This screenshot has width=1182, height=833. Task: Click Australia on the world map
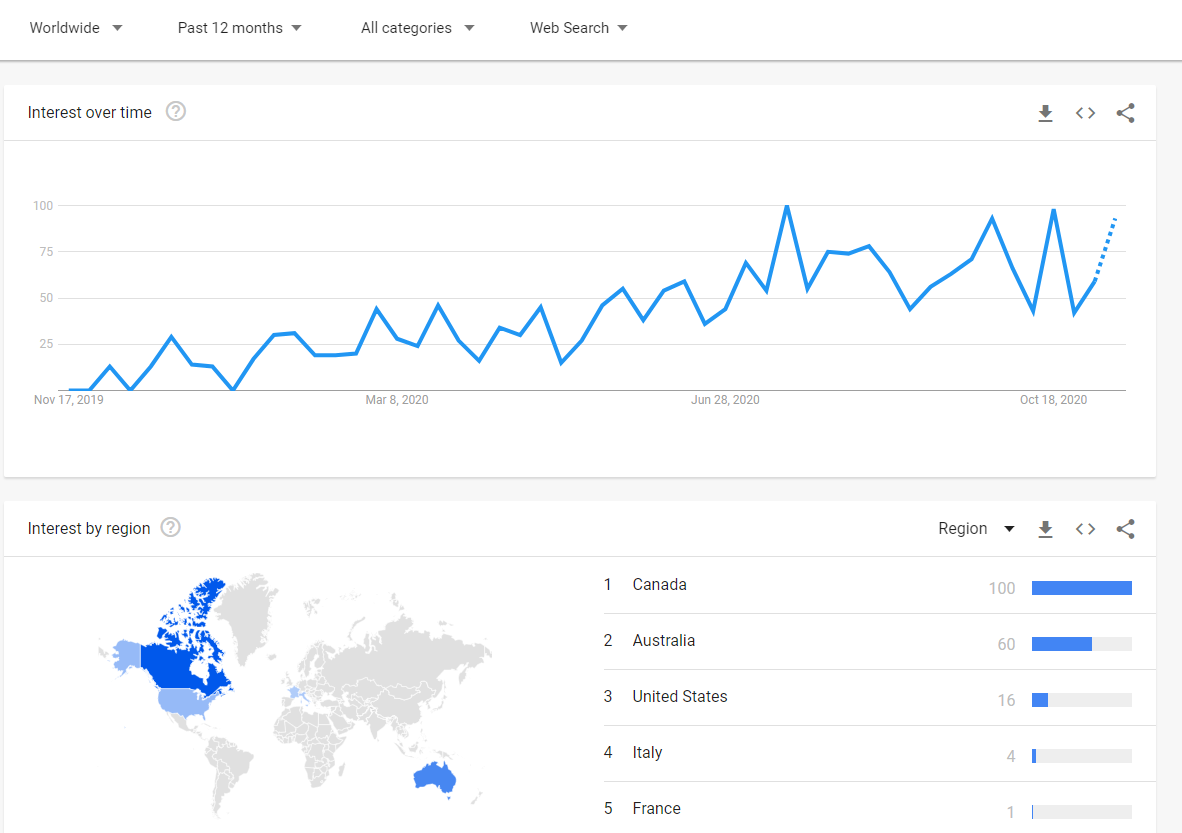pyautogui.click(x=435, y=778)
